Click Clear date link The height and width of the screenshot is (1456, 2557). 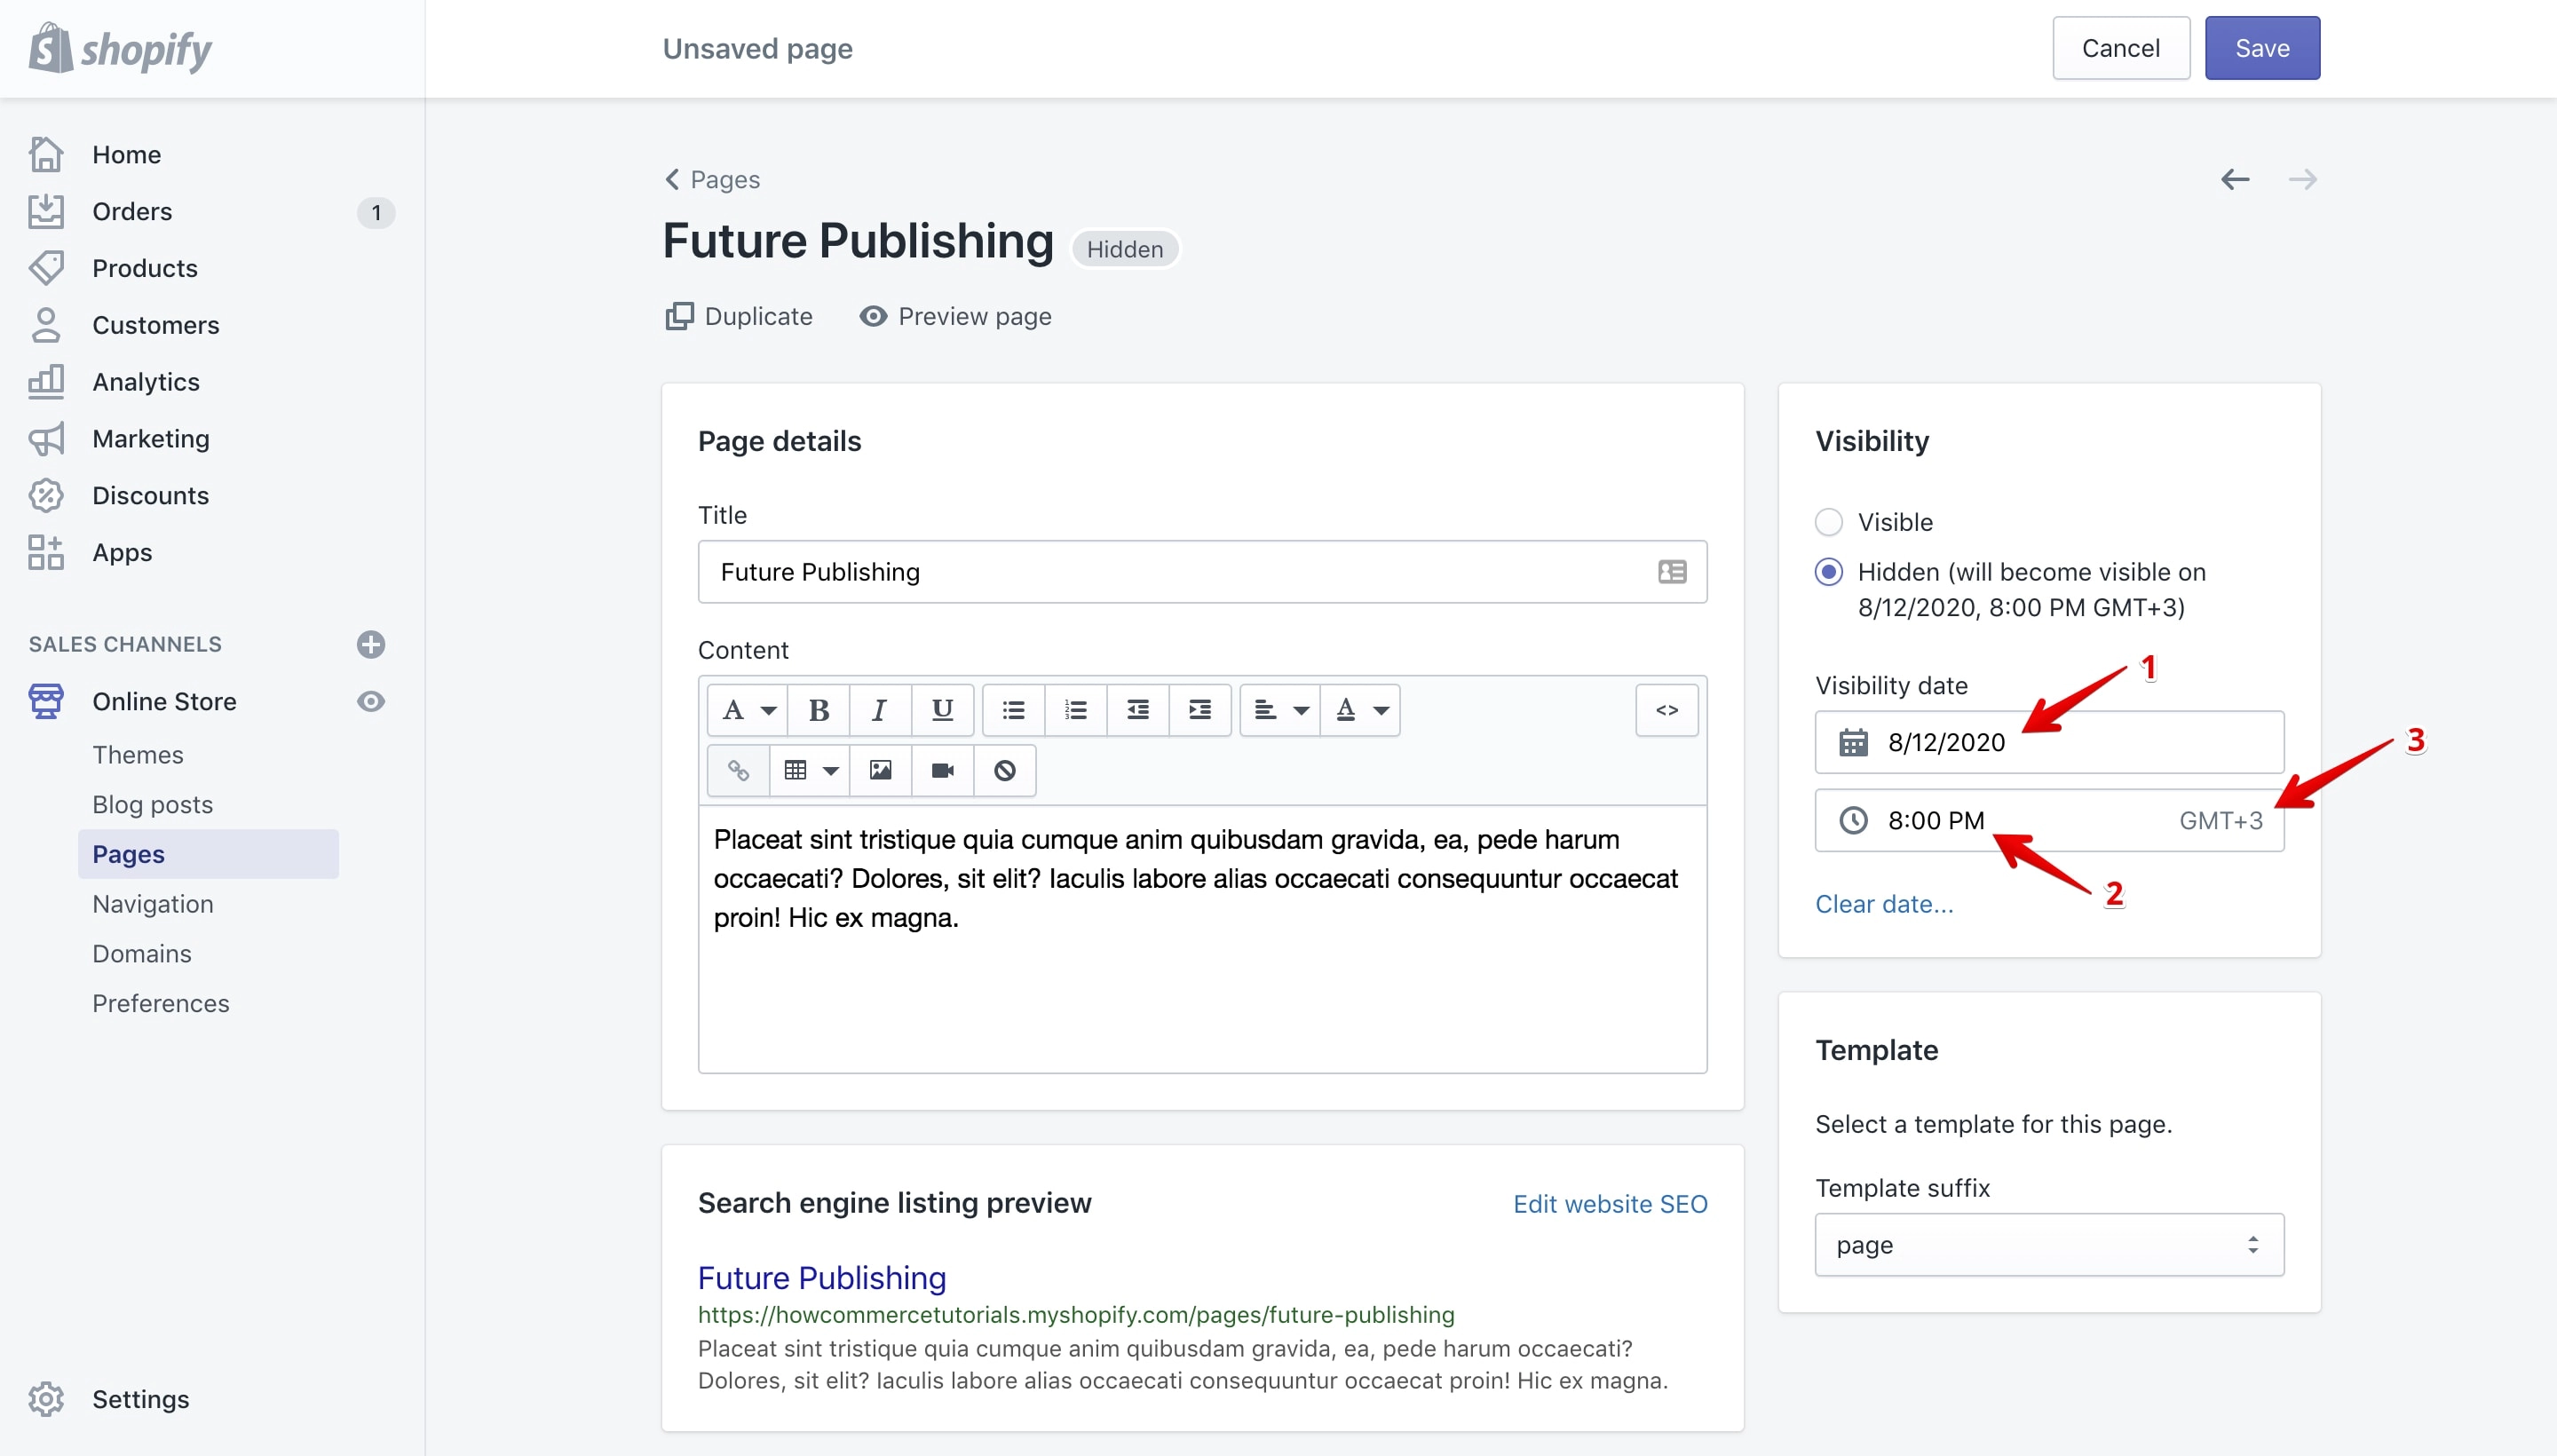pos(1884,904)
